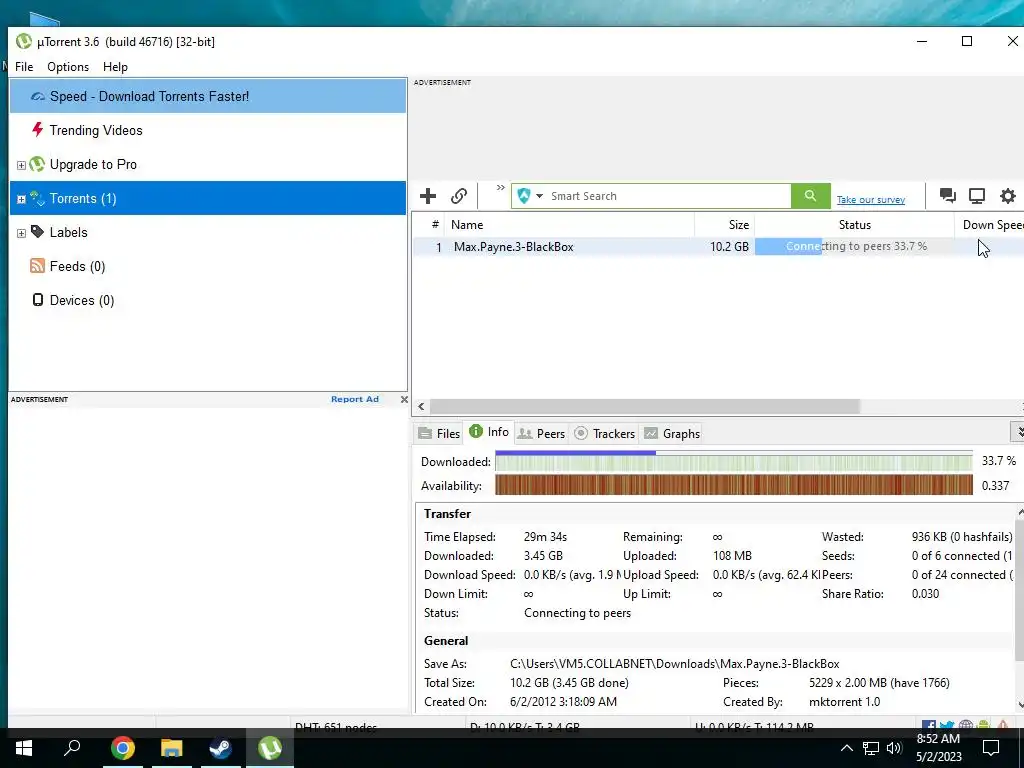Click the µTorrent taskbar icon

point(269,748)
